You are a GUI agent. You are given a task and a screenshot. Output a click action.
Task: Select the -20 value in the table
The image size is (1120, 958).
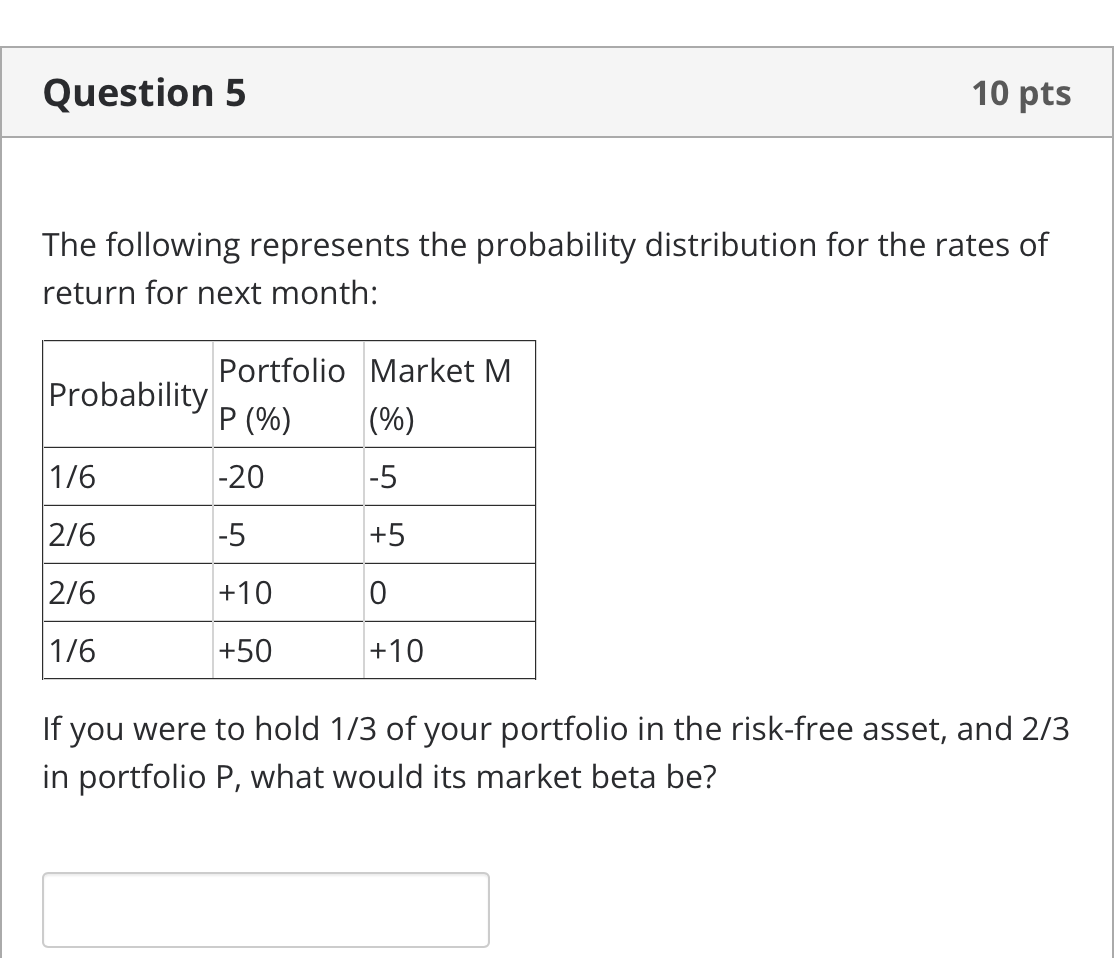(241, 477)
